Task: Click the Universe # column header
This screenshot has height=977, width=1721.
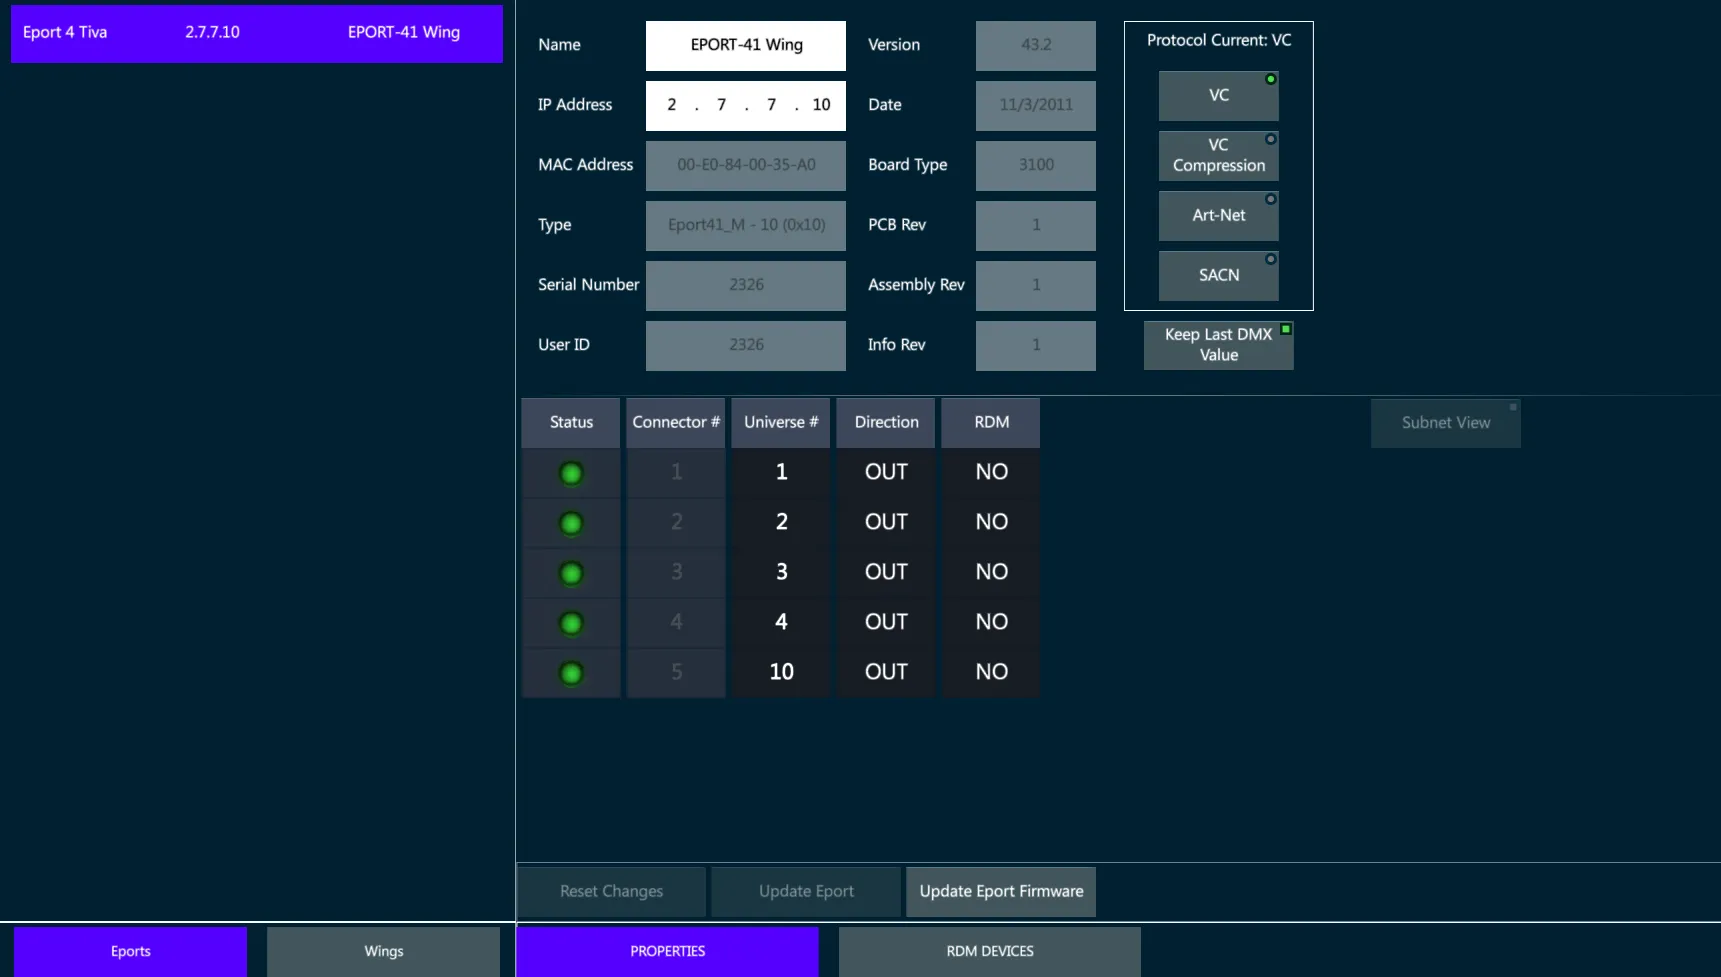Action: coord(781,423)
